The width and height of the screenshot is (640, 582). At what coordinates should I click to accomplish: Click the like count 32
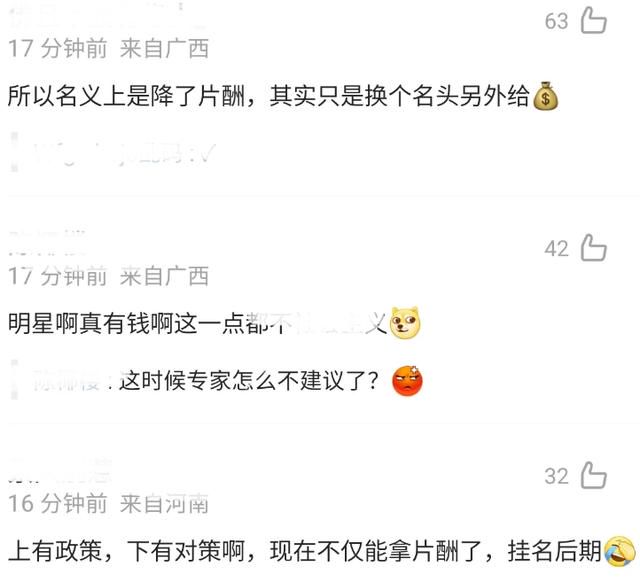click(x=556, y=476)
